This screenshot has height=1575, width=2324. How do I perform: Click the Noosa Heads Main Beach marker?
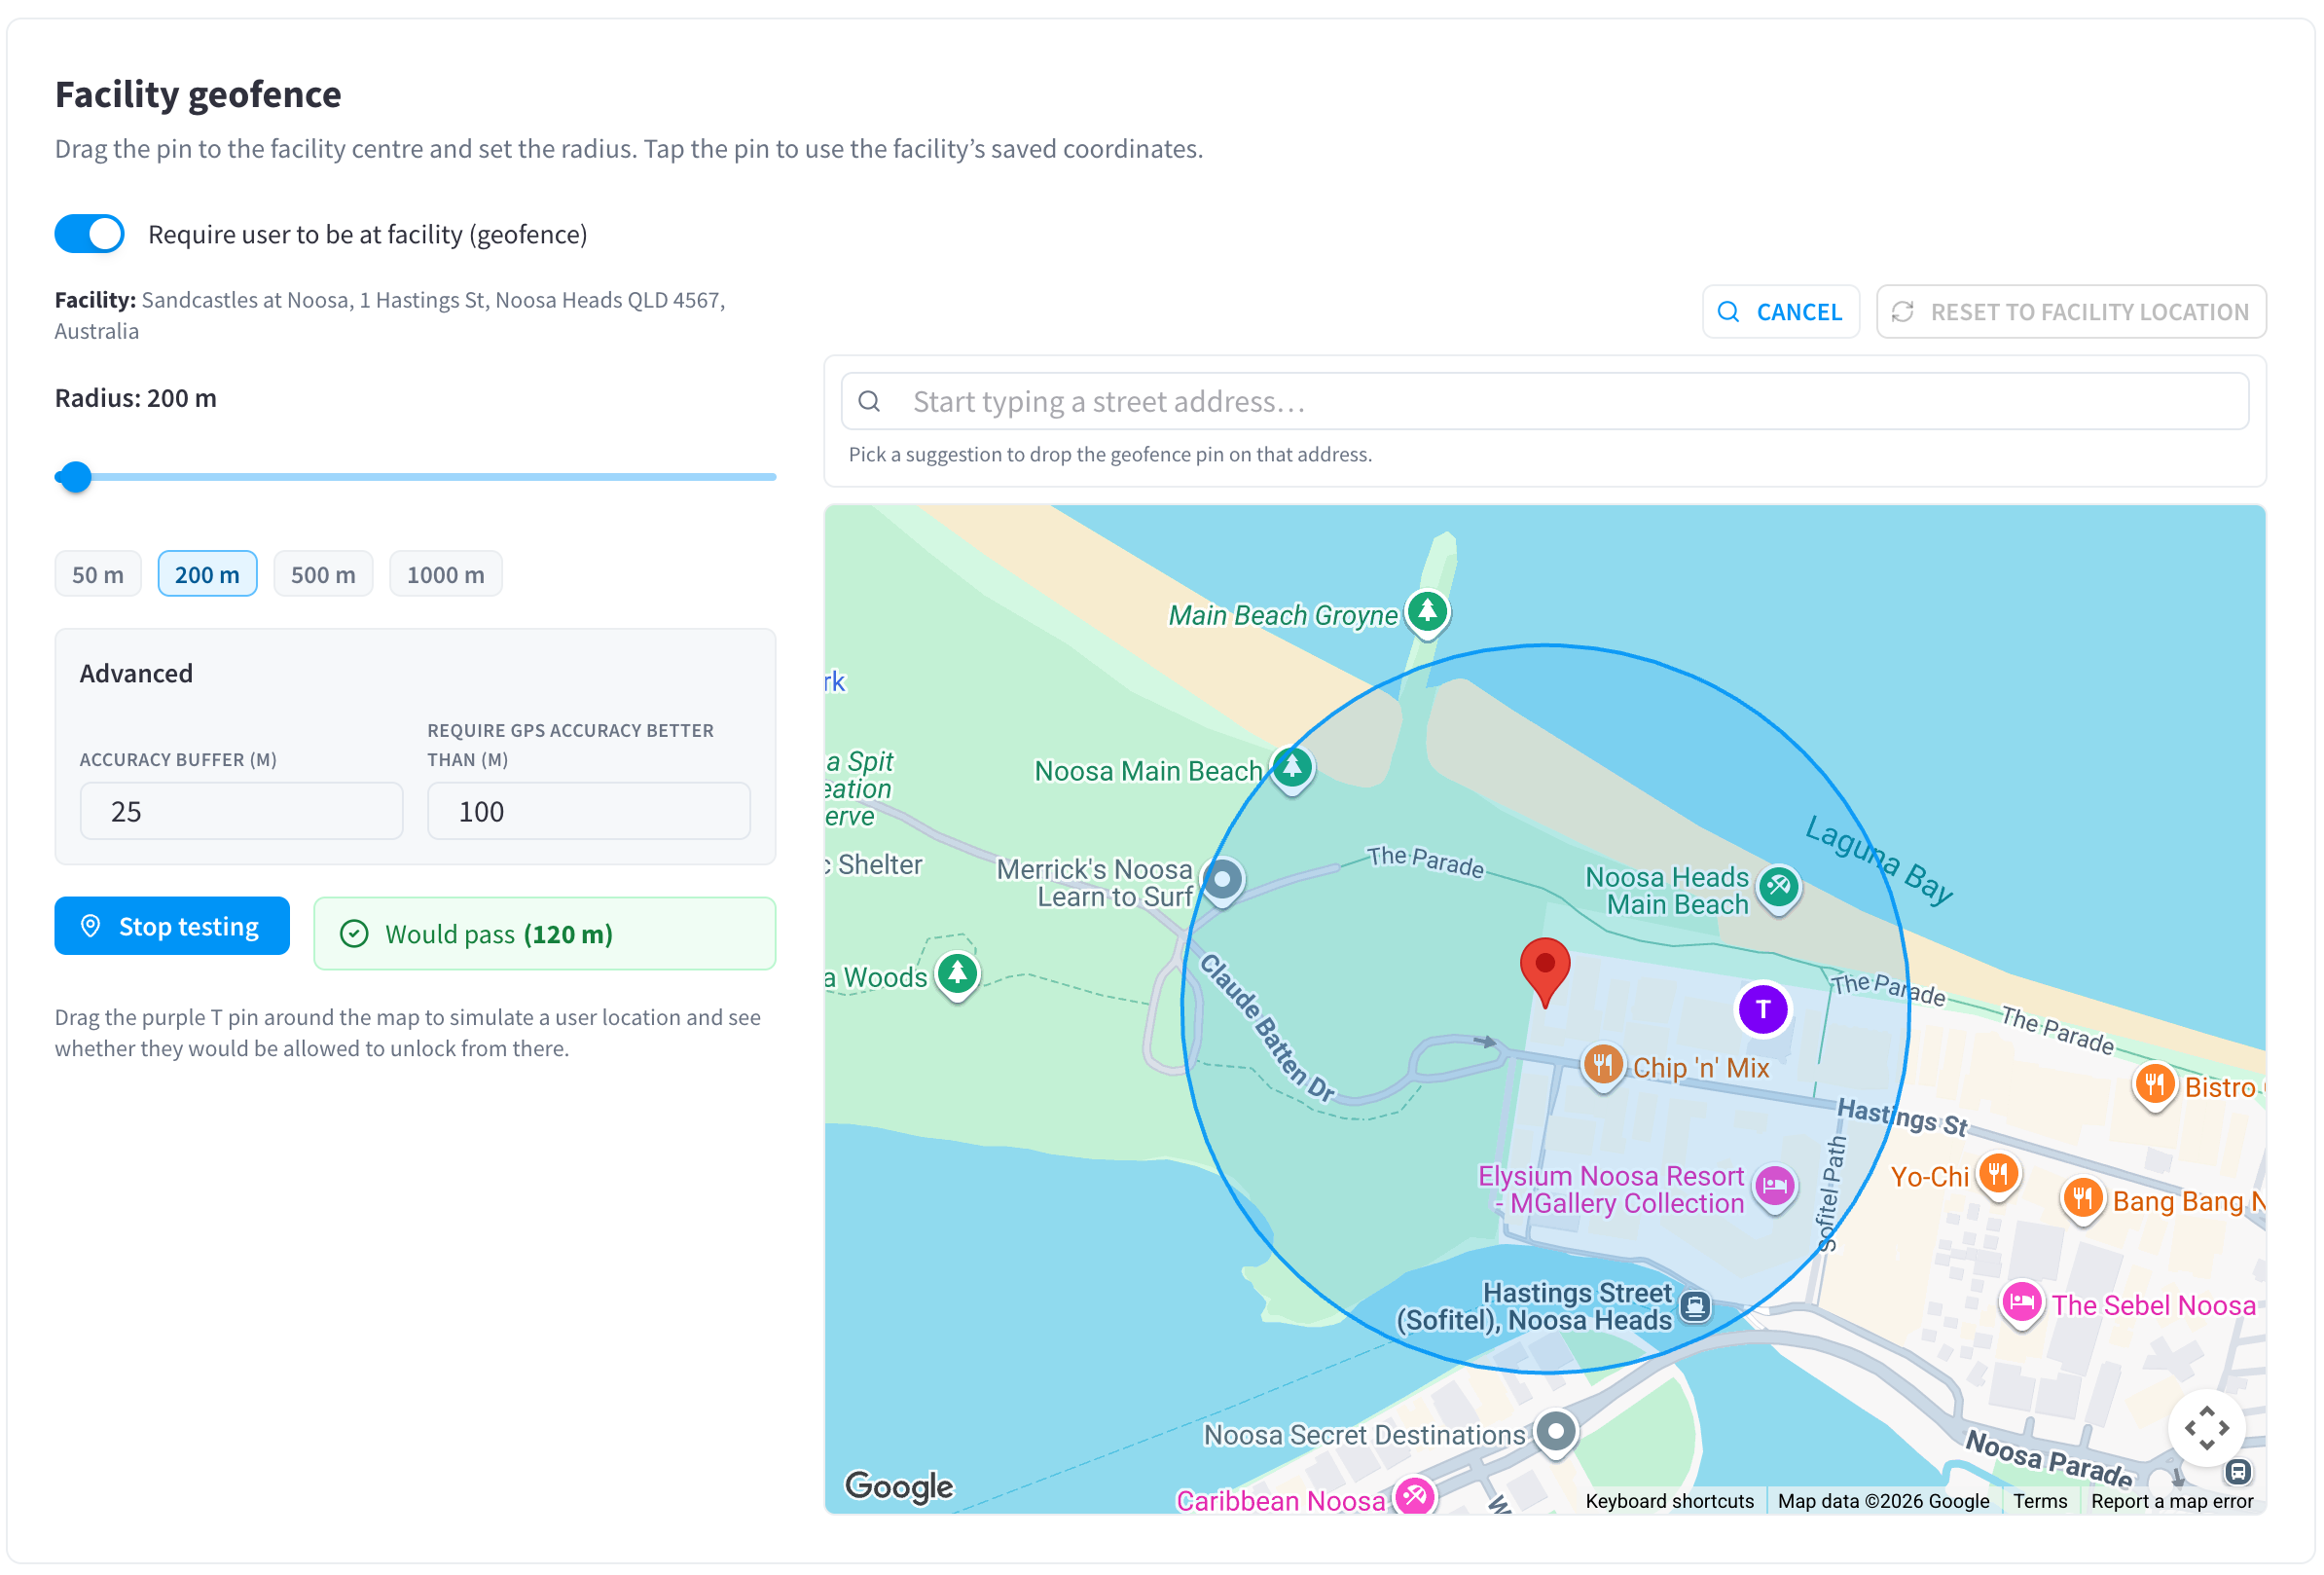[1779, 889]
